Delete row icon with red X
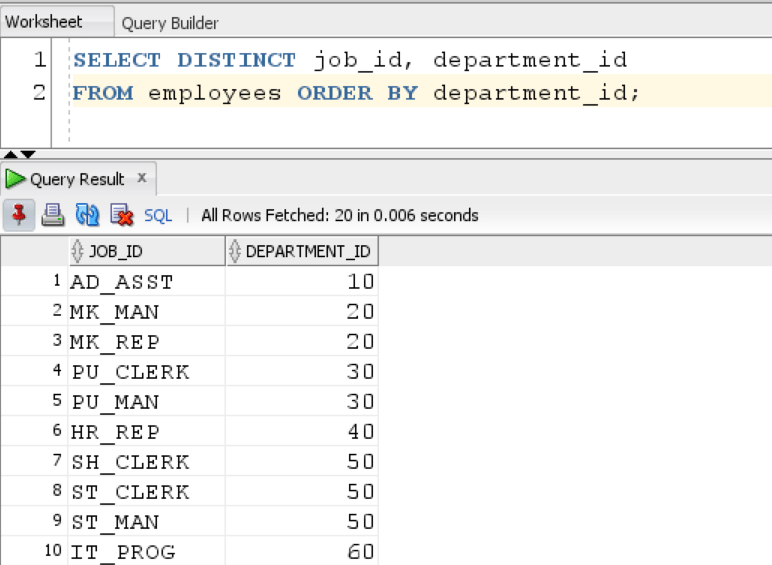The image size is (772, 565). pyautogui.click(x=122, y=215)
